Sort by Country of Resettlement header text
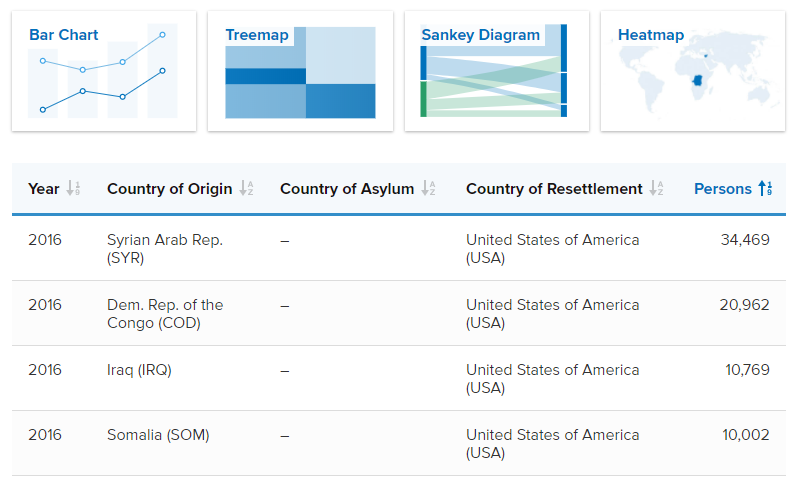 [554, 189]
